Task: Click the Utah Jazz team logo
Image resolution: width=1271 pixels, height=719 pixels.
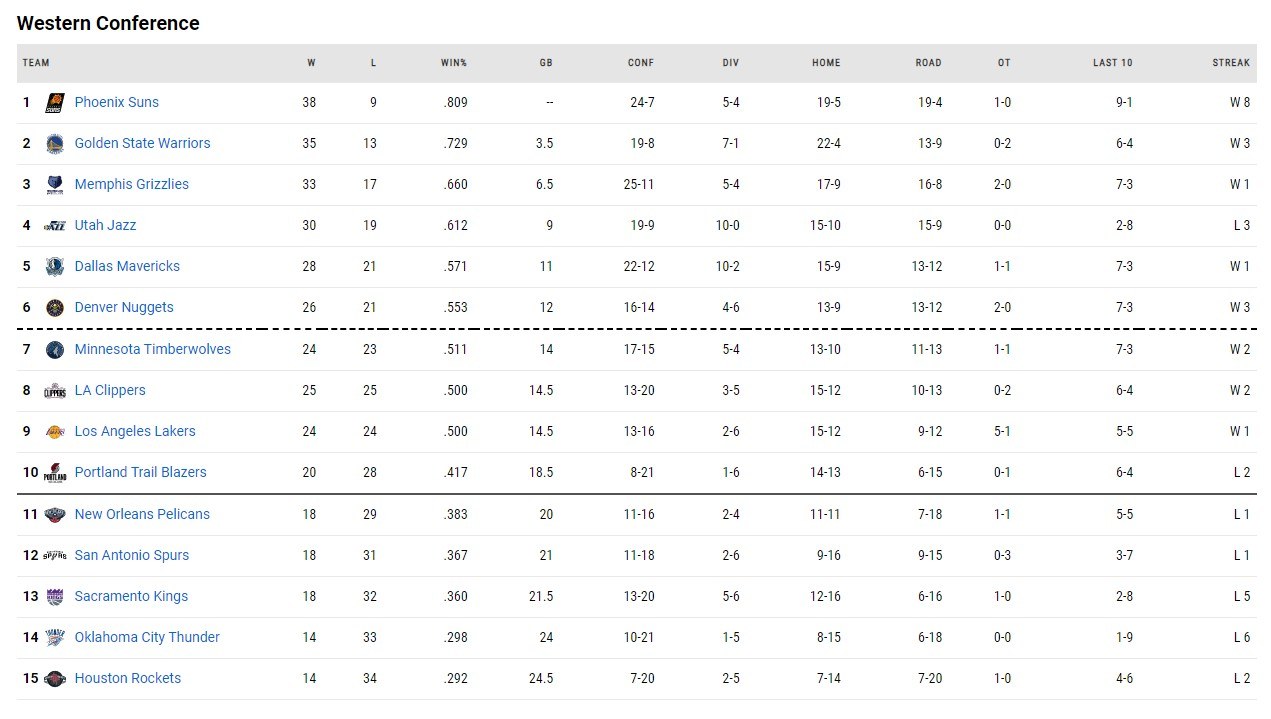Action: click(x=55, y=225)
